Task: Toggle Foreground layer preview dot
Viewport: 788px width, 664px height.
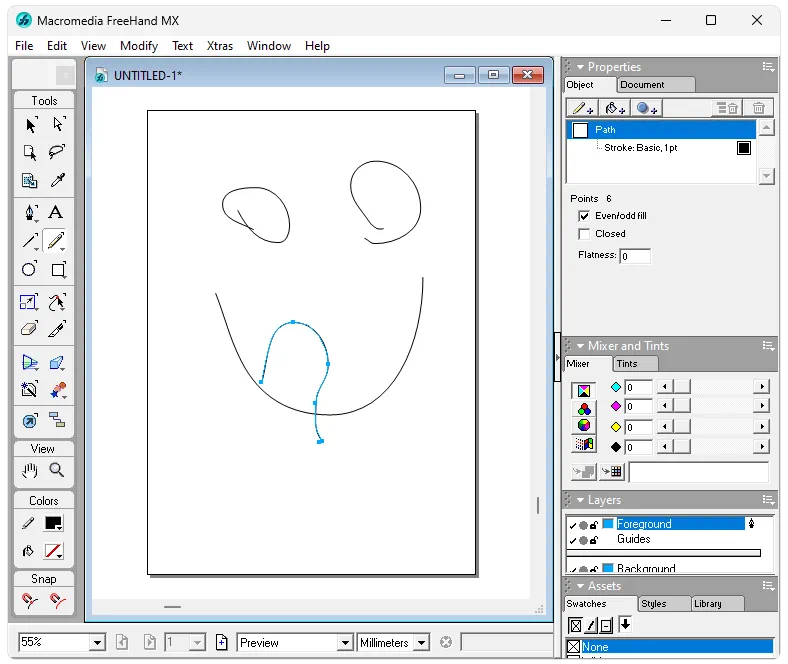Action: click(583, 525)
